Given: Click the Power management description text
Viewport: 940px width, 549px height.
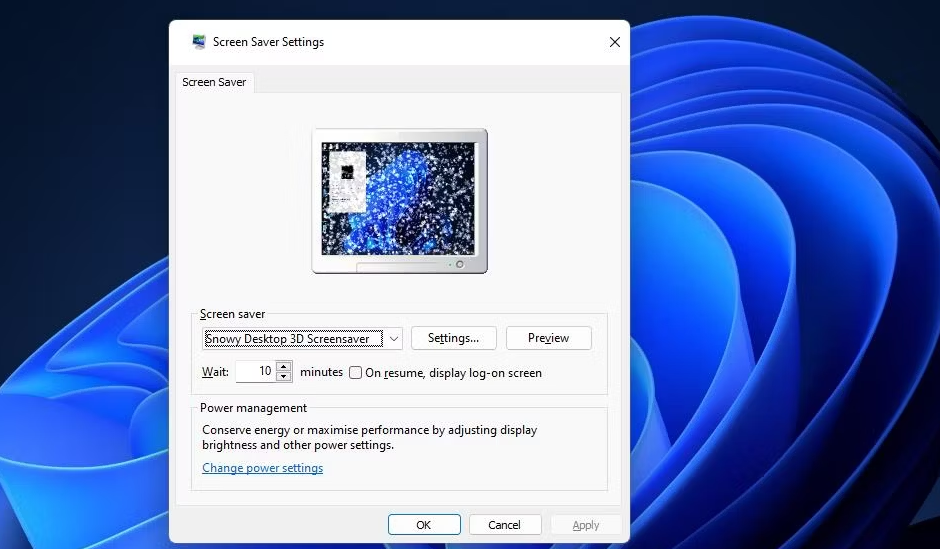Looking at the screenshot, I should (x=369, y=437).
